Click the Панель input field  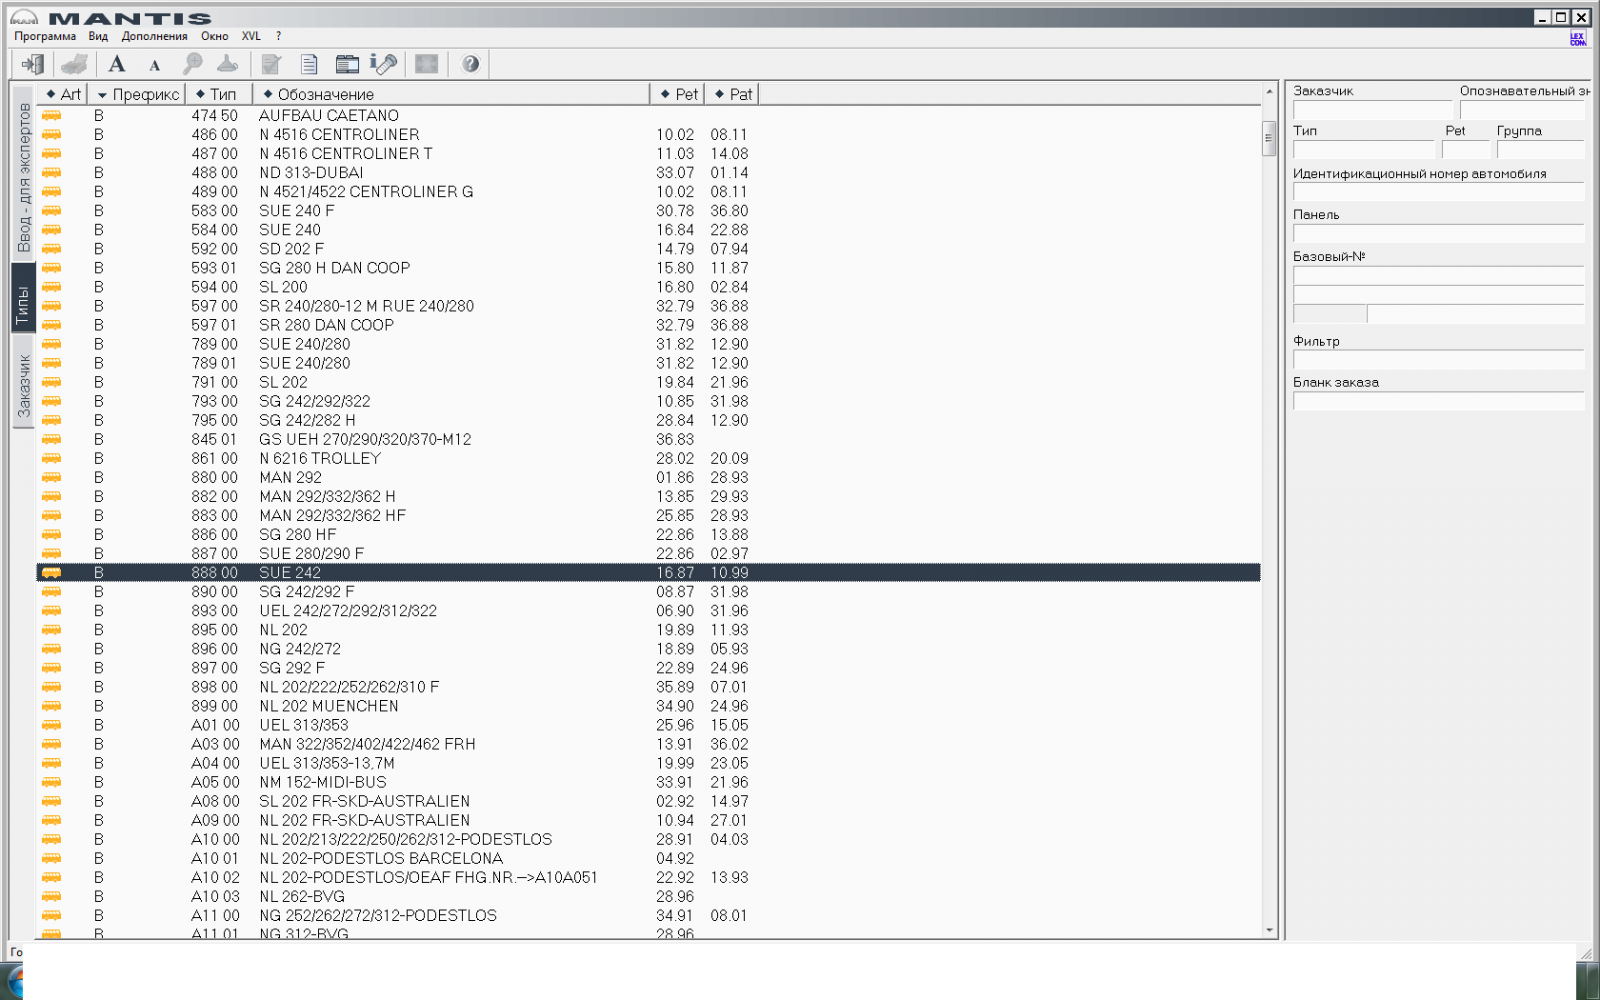1438,233
